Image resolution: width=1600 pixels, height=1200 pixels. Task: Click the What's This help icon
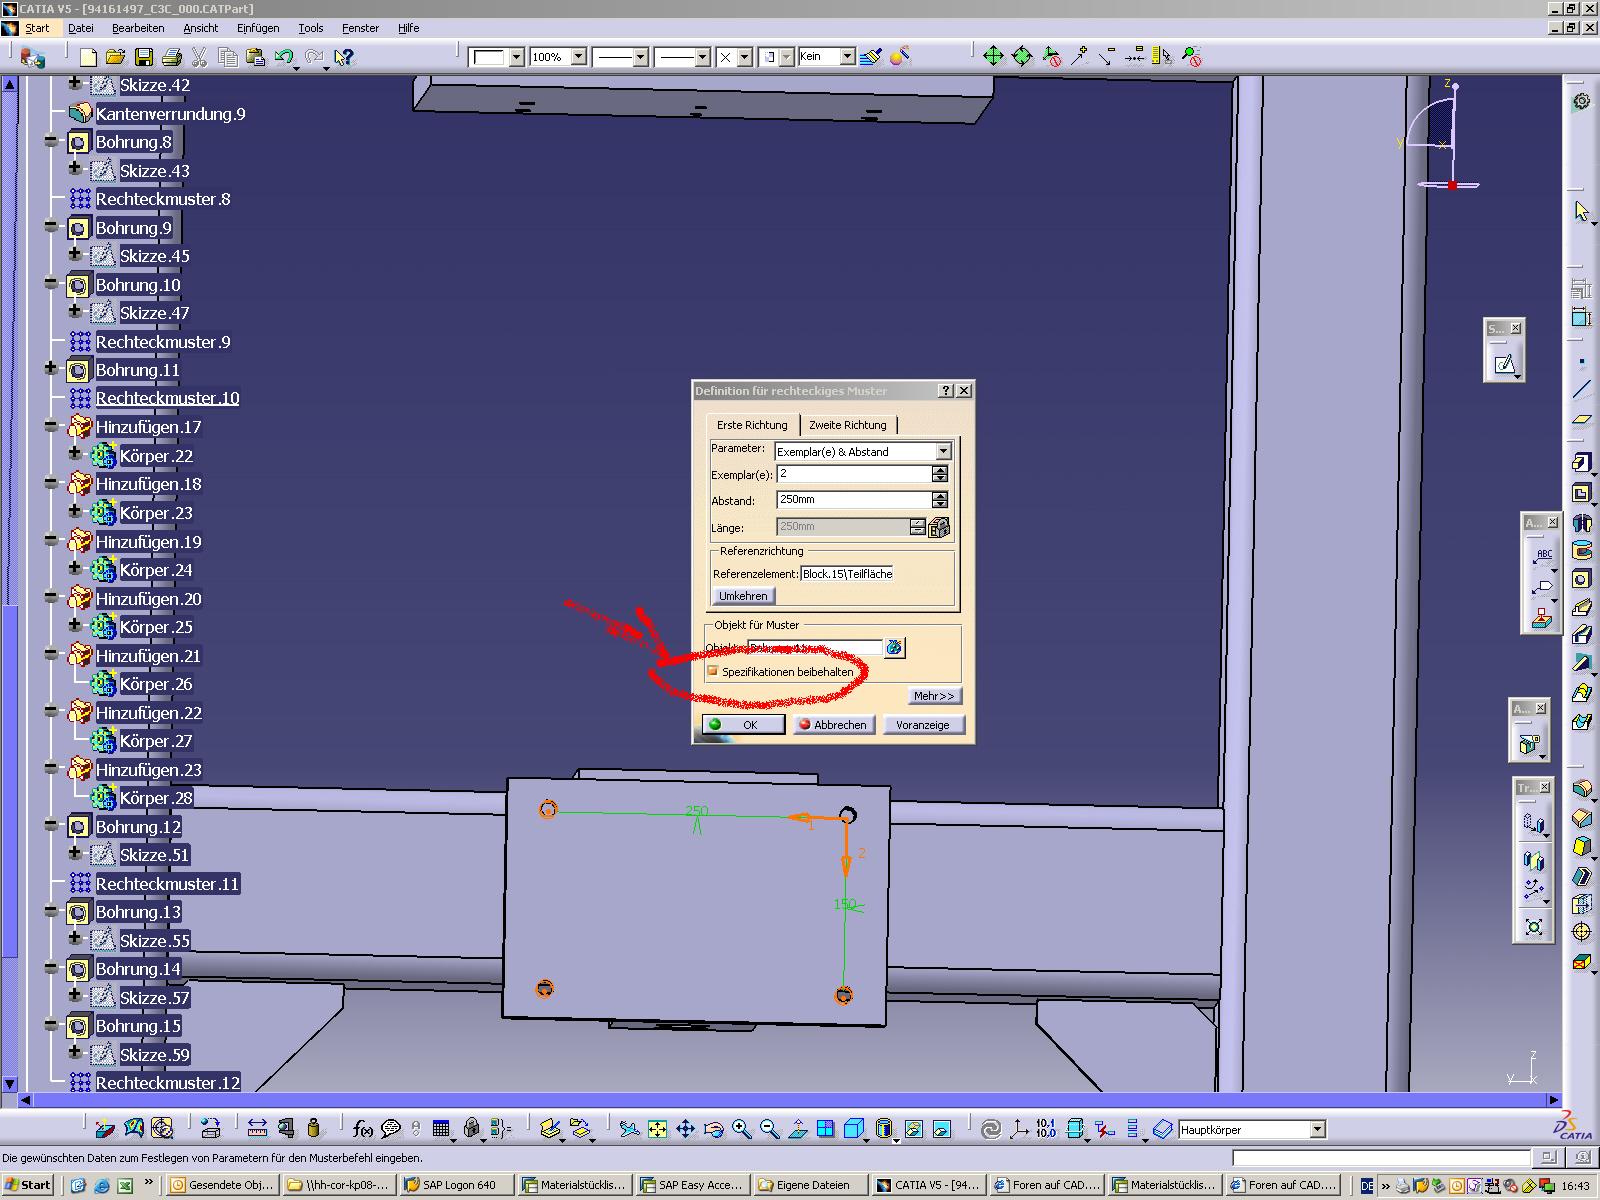344,57
